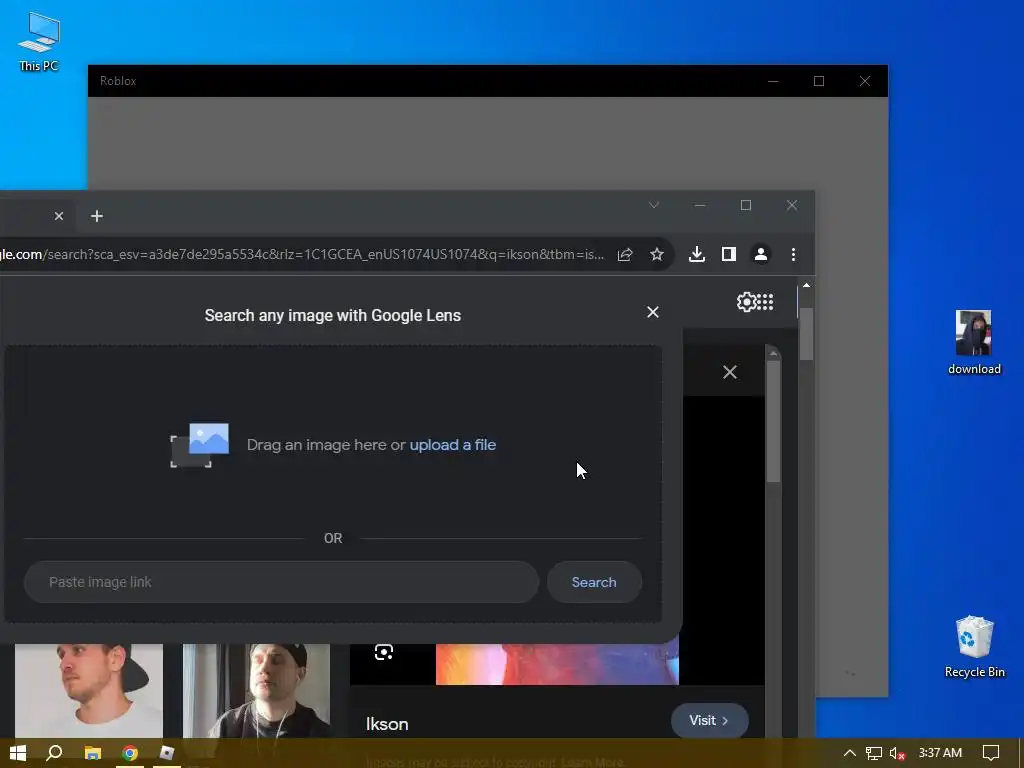The height and width of the screenshot is (768, 1024).
Task: Minimize the Roblox window
Action: (773, 81)
